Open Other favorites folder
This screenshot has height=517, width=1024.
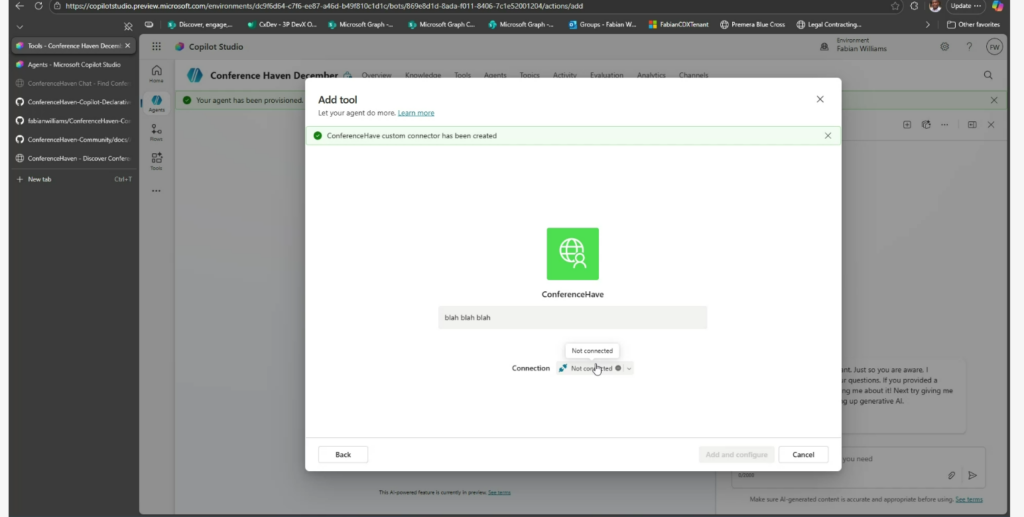[x=973, y=25]
